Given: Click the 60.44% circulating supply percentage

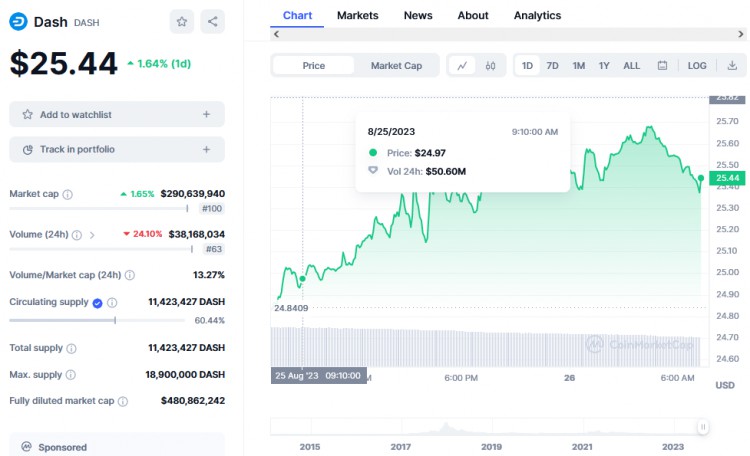Looking at the screenshot, I should point(210,320).
